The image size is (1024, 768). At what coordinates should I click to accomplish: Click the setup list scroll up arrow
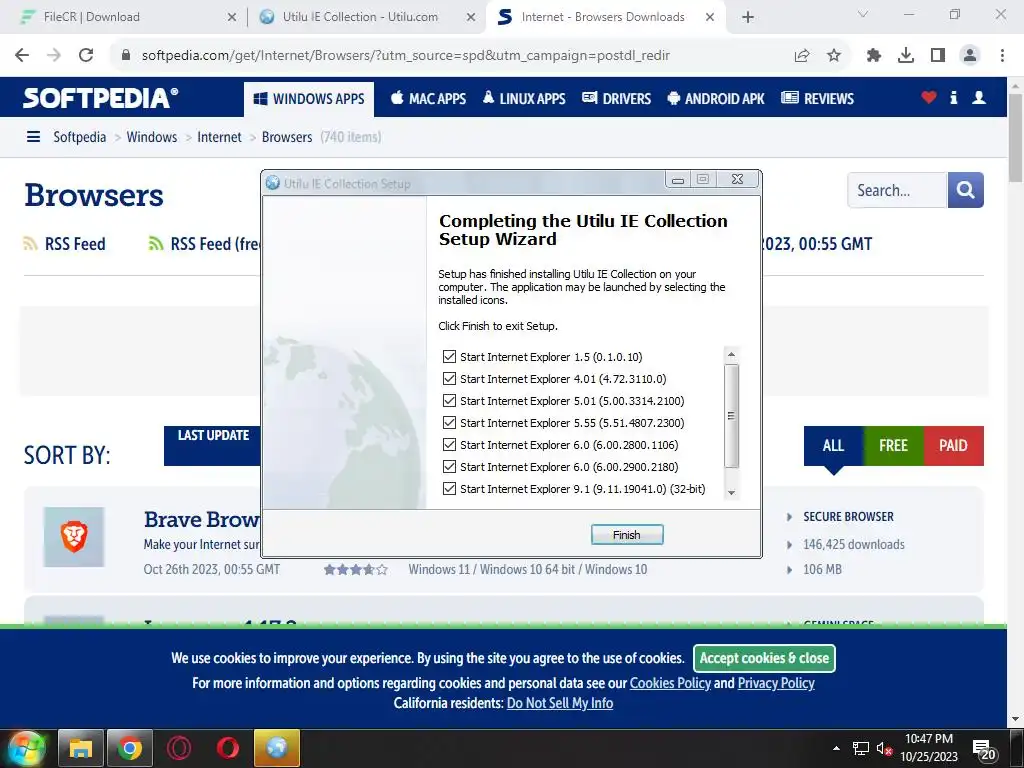731,354
